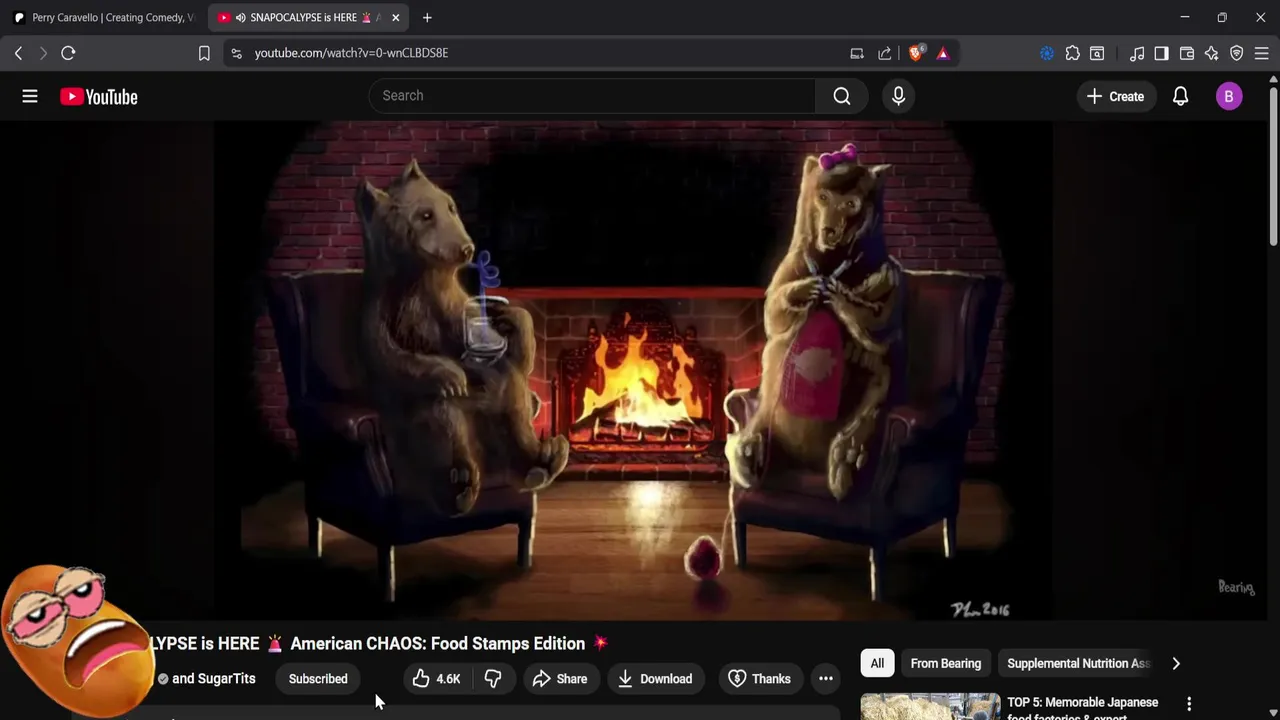Go back in browser history

[18, 53]
